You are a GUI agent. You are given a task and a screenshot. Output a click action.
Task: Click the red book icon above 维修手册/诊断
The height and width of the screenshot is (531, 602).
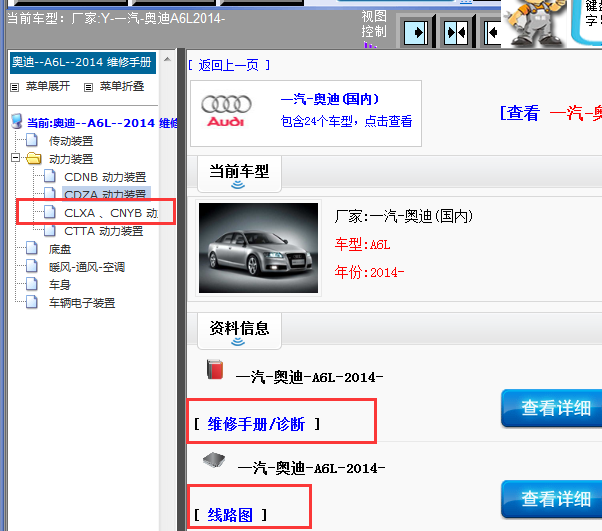(x=215, y=369)
